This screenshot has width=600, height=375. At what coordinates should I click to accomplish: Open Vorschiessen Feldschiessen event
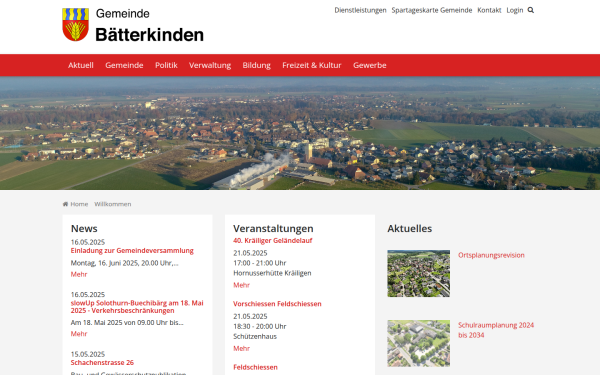[277, 303]
